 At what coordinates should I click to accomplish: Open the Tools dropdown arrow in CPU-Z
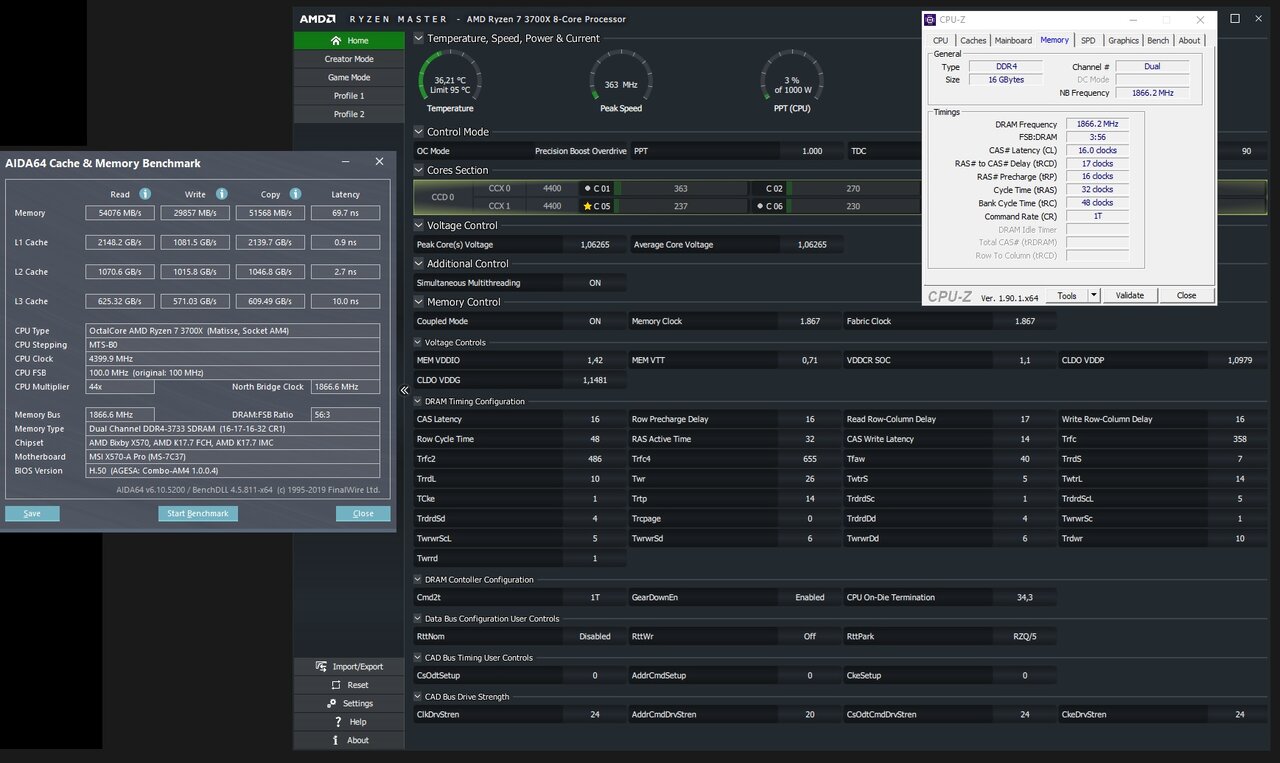(1094, 295)
